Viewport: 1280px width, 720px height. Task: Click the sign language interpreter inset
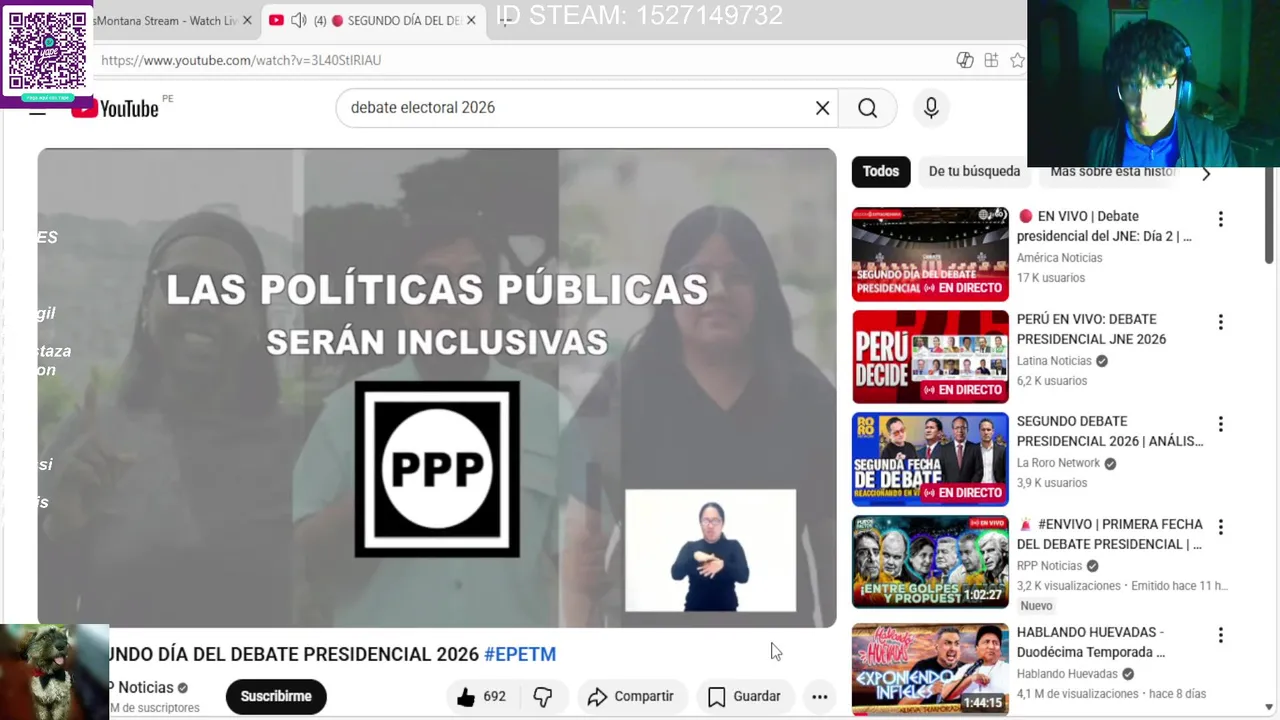point(710,550)
